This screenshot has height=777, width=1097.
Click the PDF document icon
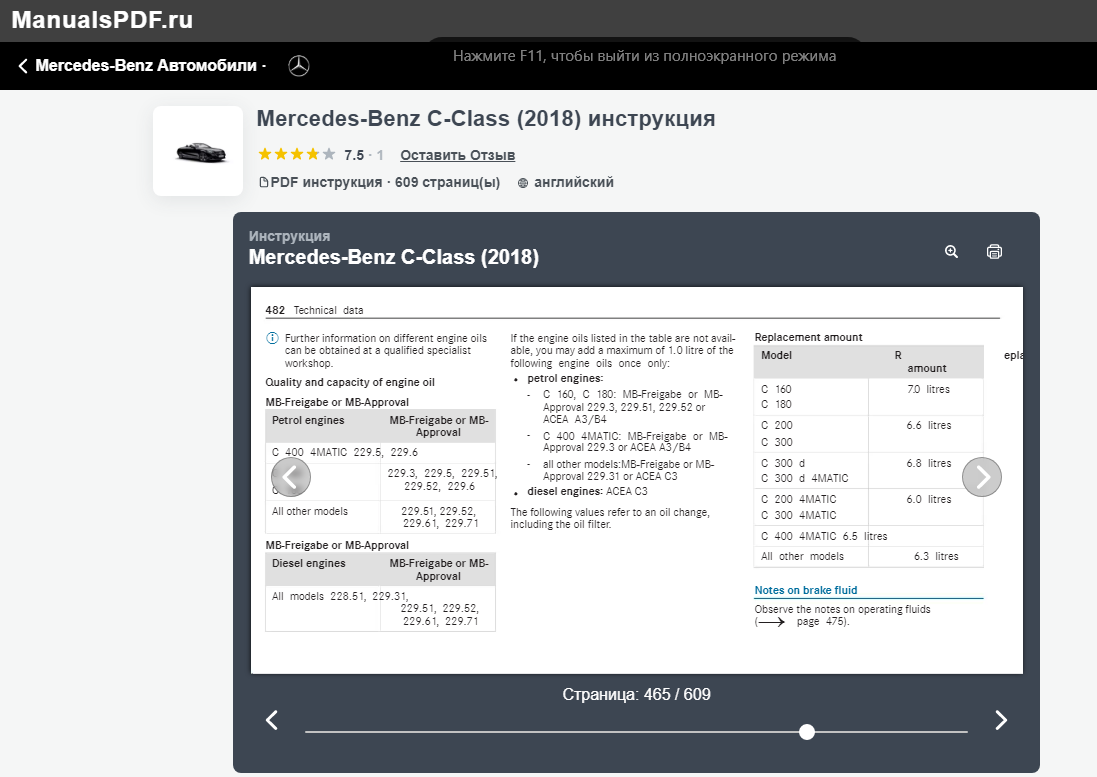coord(264,183)
